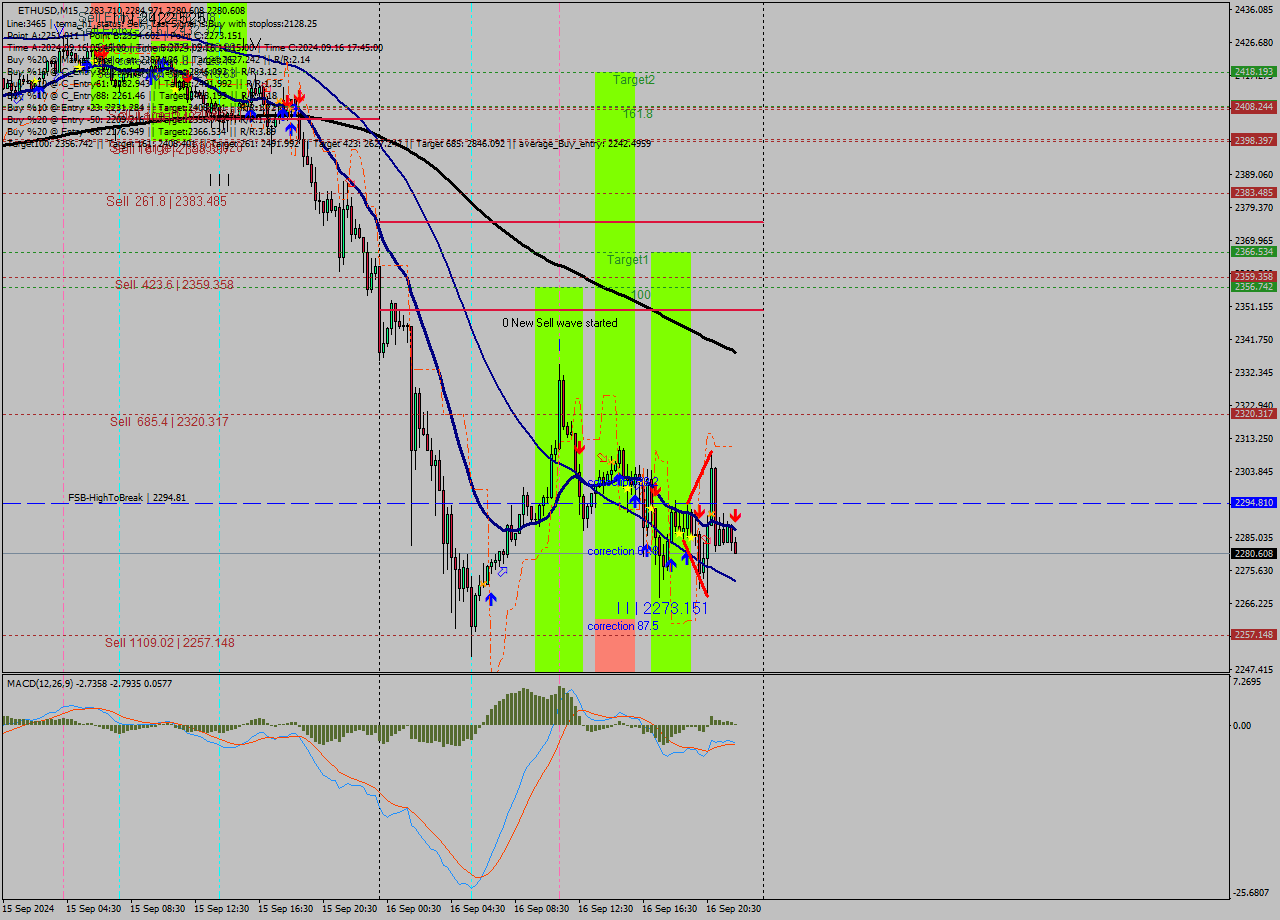
Task: Click the 'FSB-HighToBreak | 2294.81' label
Action: tap(127, 497)
